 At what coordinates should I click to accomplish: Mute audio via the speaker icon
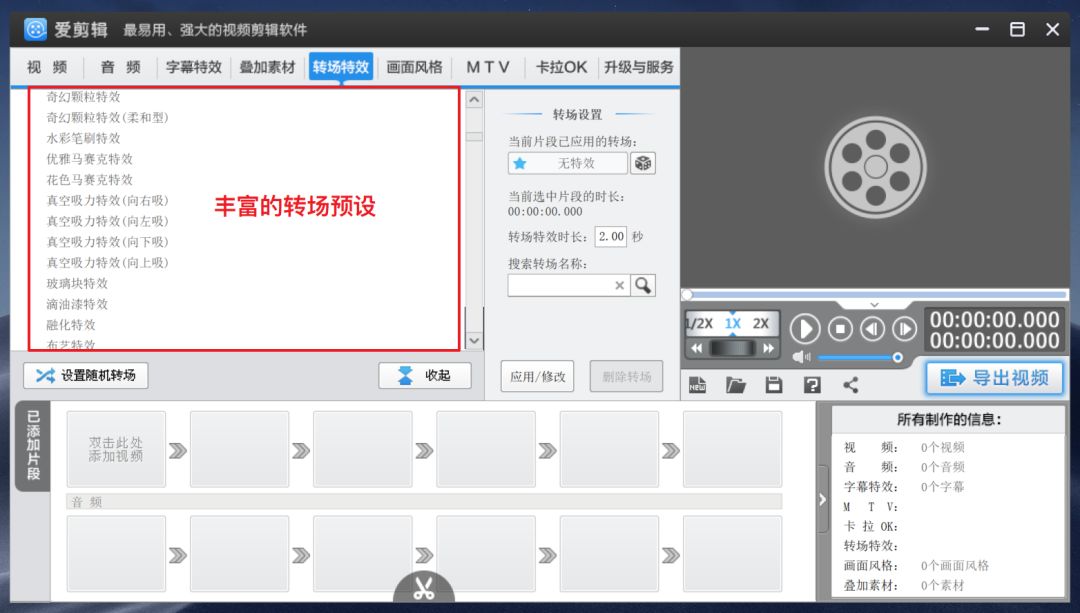coord(800,357)
